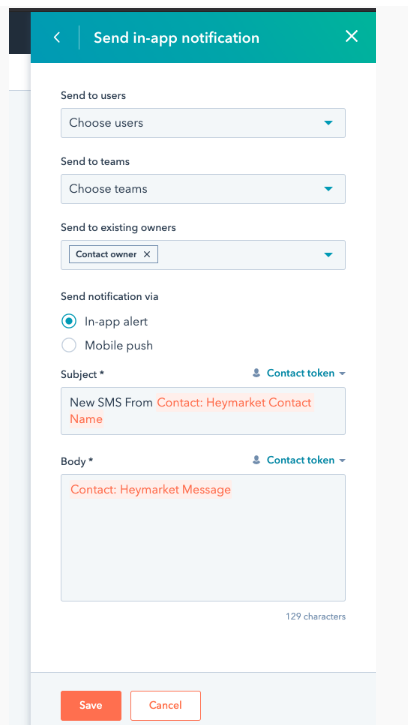
Task: Click the Contact owner tag label
Action: [x=106, y=254]
